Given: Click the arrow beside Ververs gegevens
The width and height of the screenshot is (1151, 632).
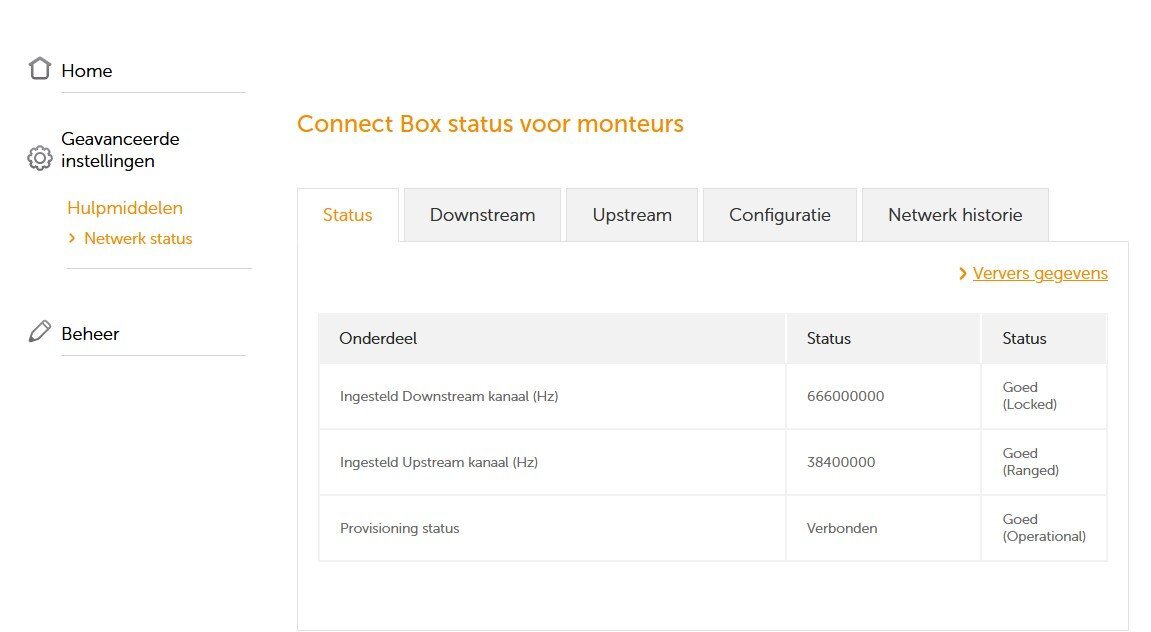Looking at the screenshot, I should pos(962,274).
